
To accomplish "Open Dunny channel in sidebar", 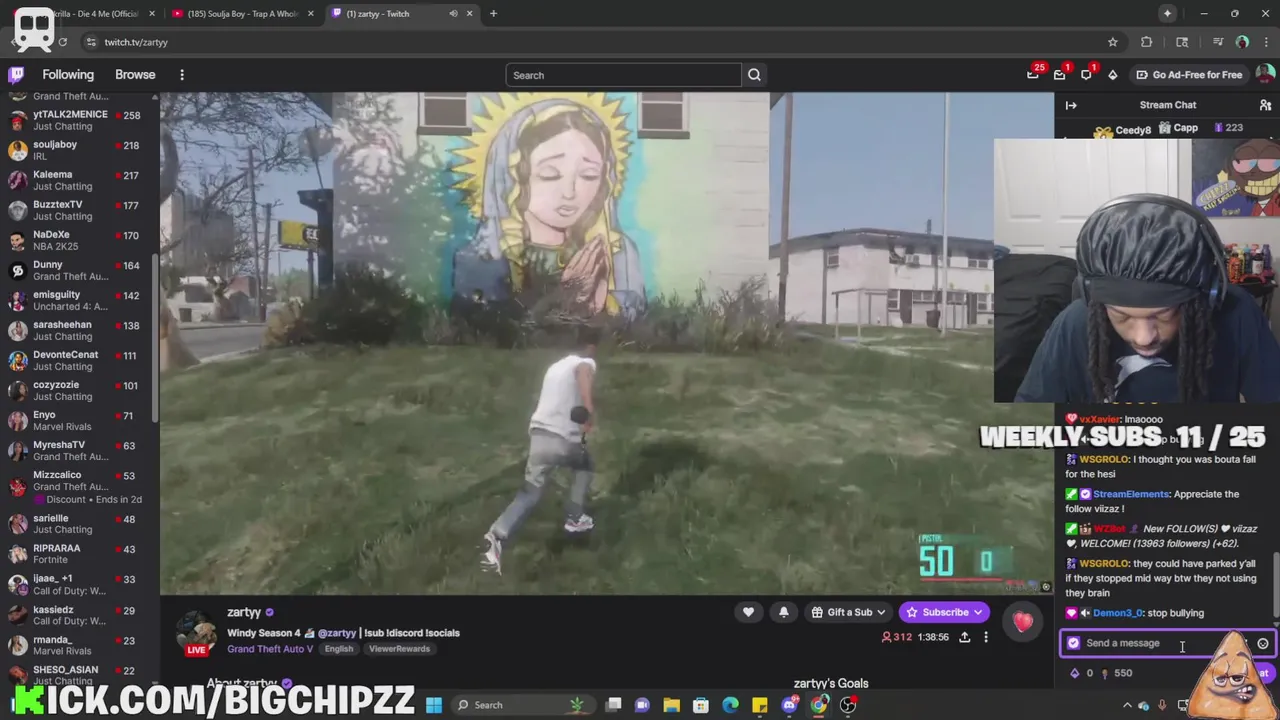I will [x=78, y=270].
